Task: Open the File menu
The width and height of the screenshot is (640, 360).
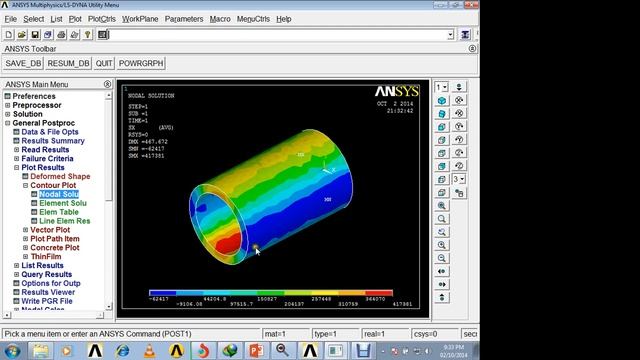Action: click(10, 19)
